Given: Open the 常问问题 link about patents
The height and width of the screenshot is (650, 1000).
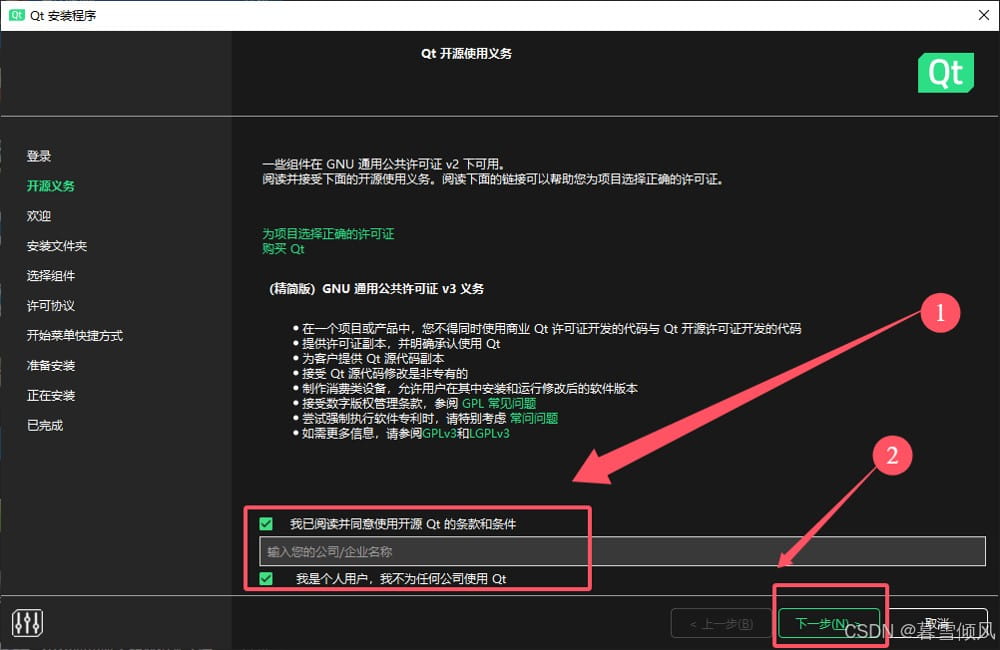Looking at the screenshot, I should pos(534,418).
